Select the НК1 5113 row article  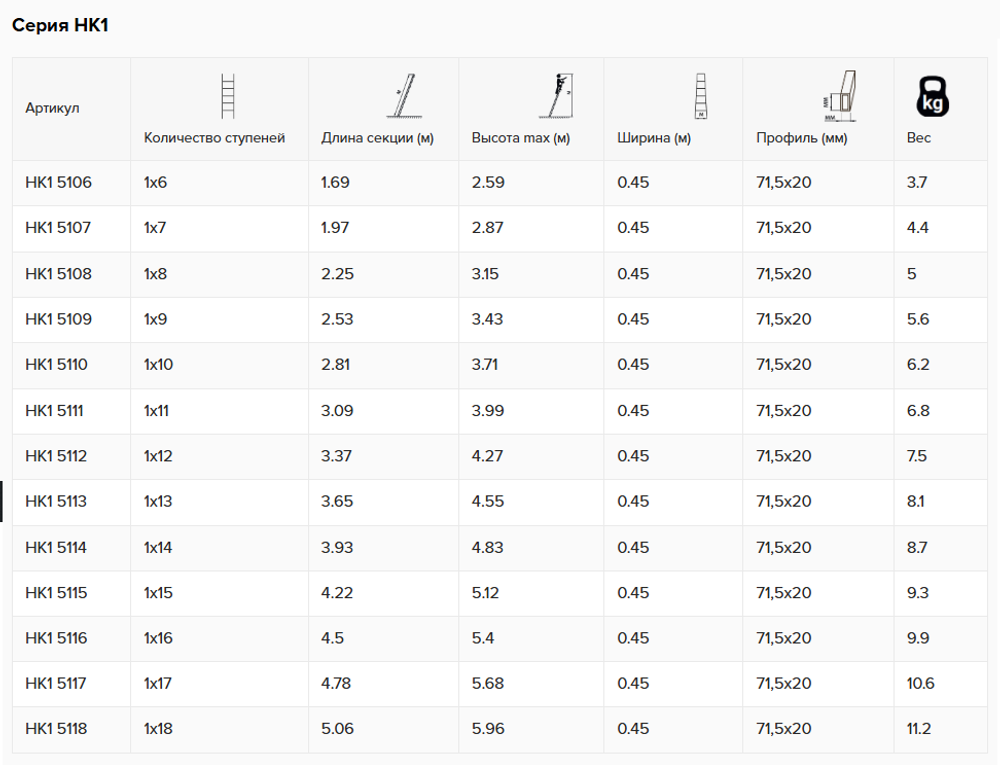tap(56, 502)
